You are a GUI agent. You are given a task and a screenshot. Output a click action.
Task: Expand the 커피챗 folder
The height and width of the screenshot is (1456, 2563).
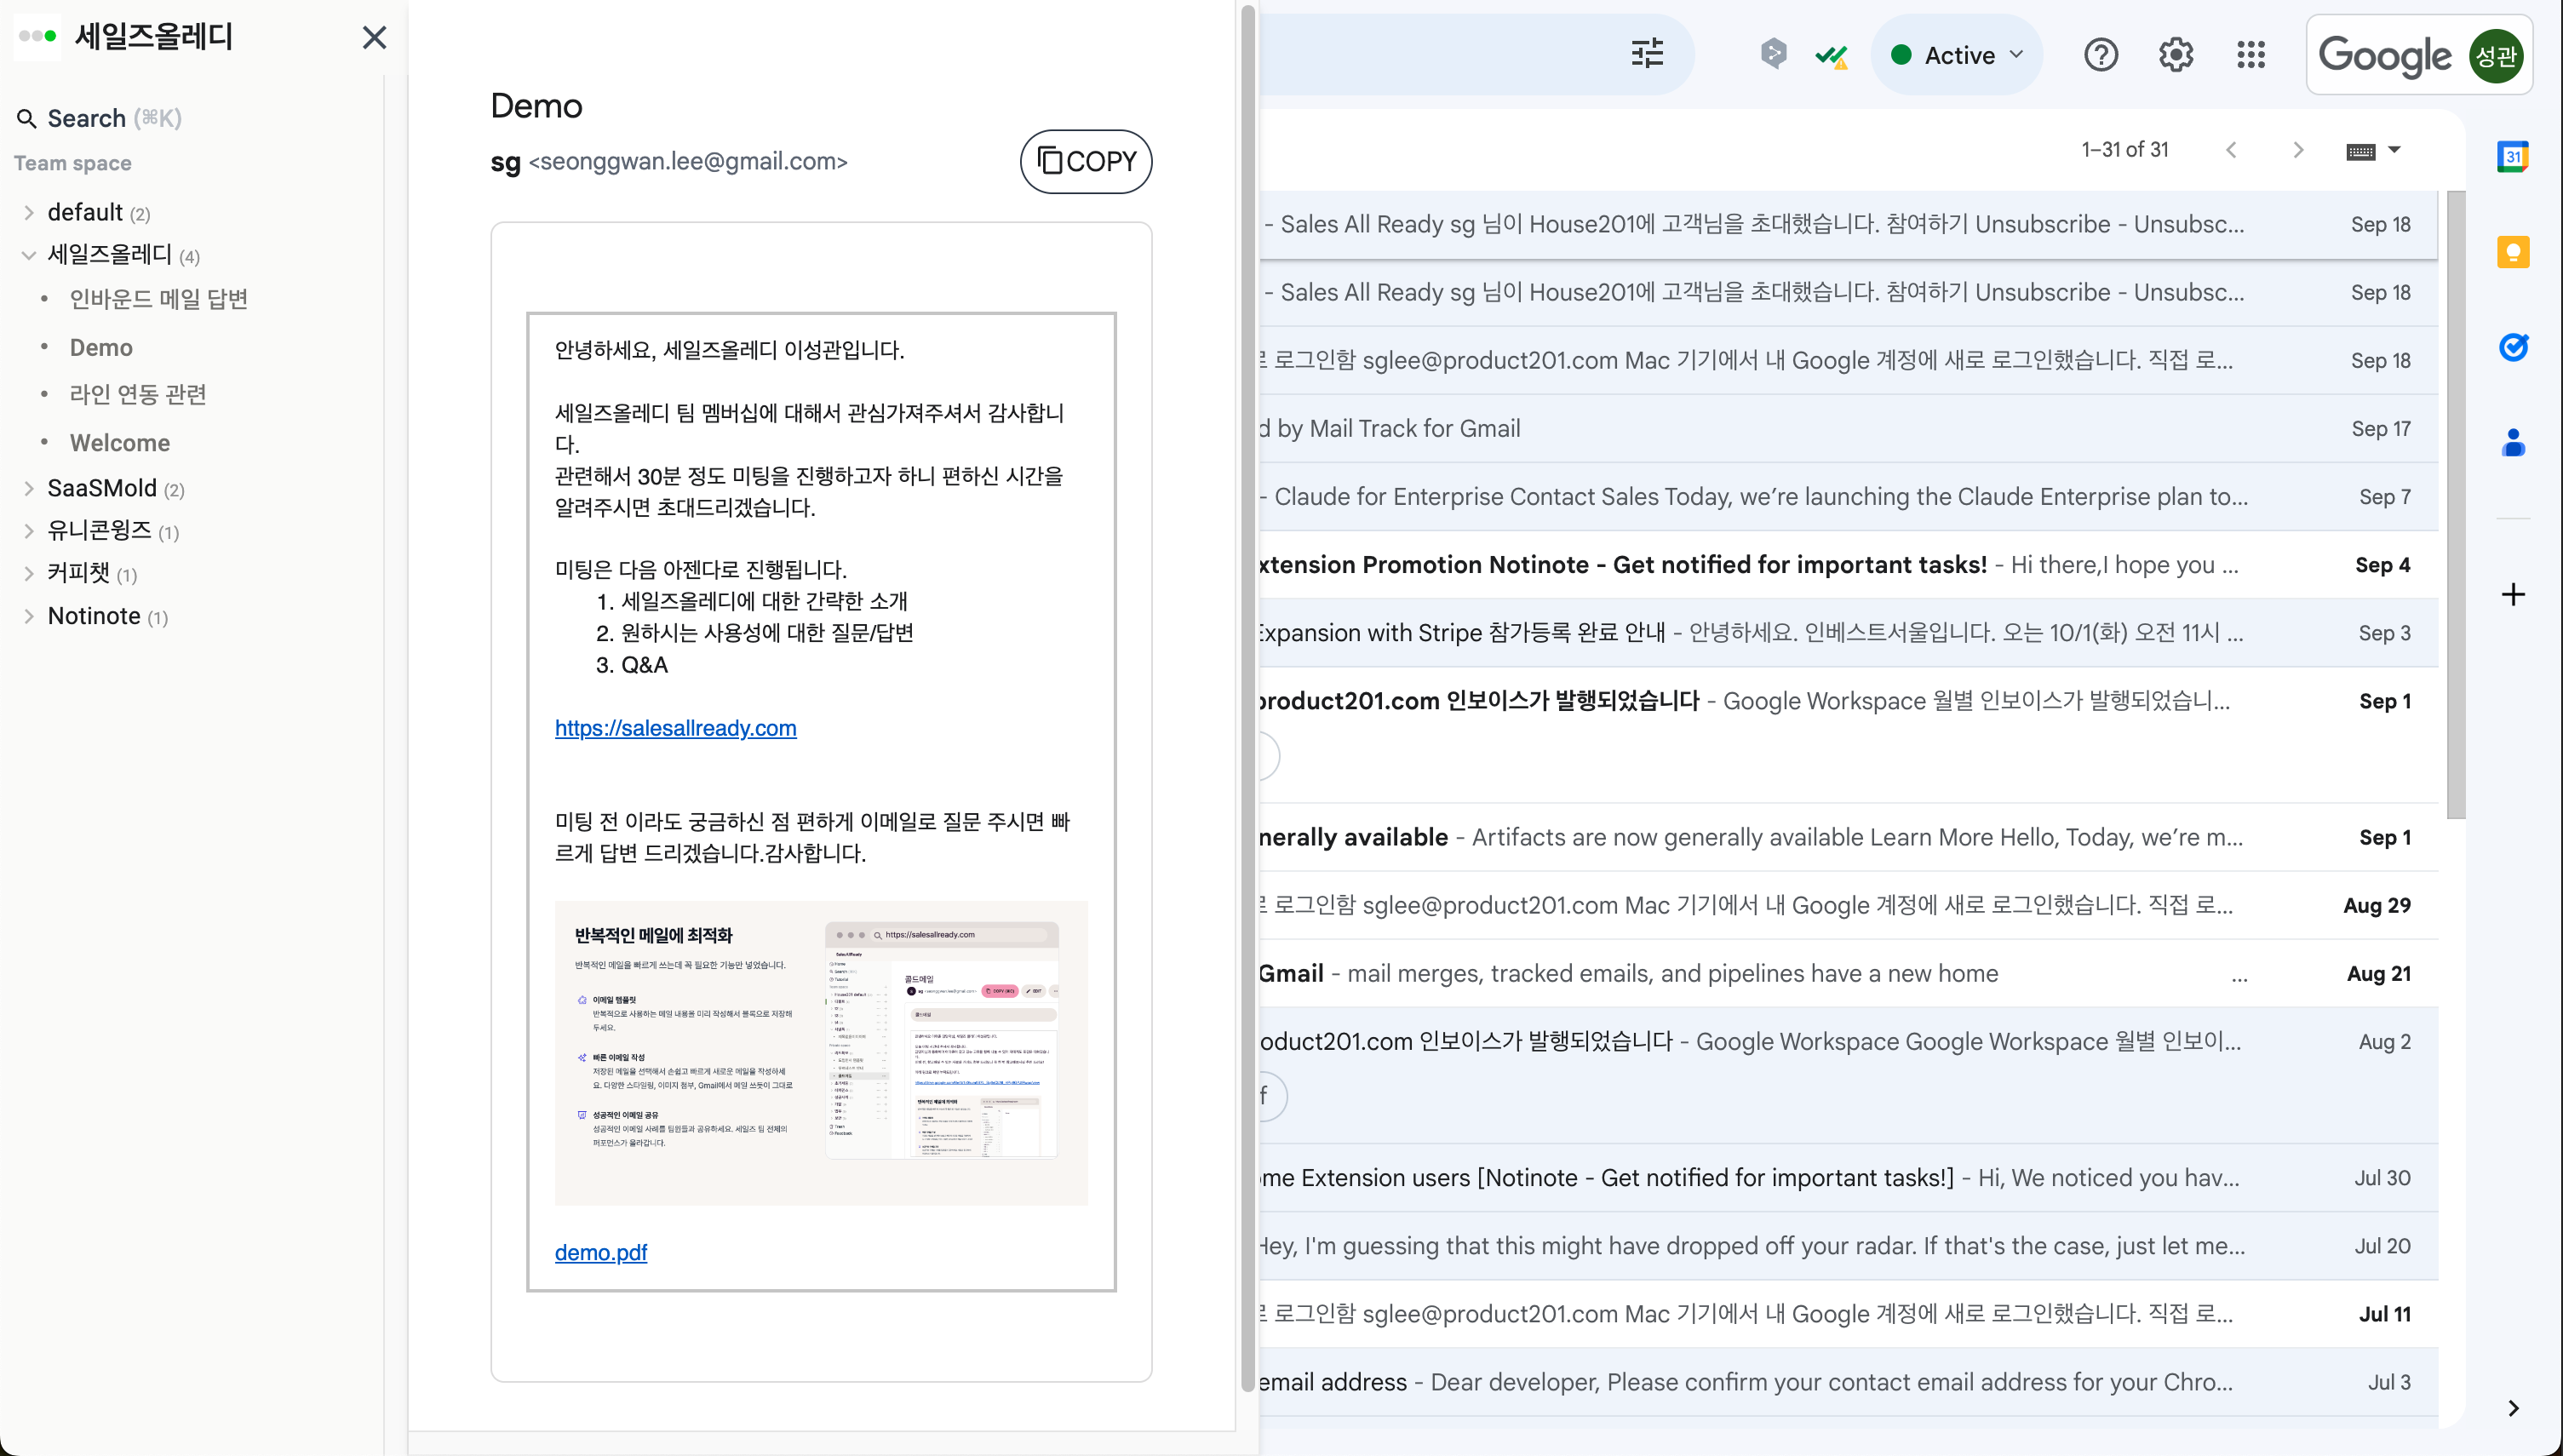click(29, 573)
